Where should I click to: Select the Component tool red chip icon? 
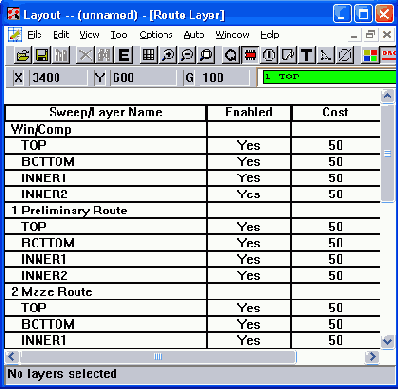(x=250, y=55)
